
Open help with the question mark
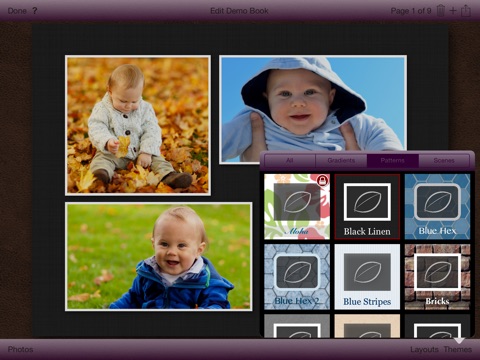pyautogui.click(x=35, y=11)
